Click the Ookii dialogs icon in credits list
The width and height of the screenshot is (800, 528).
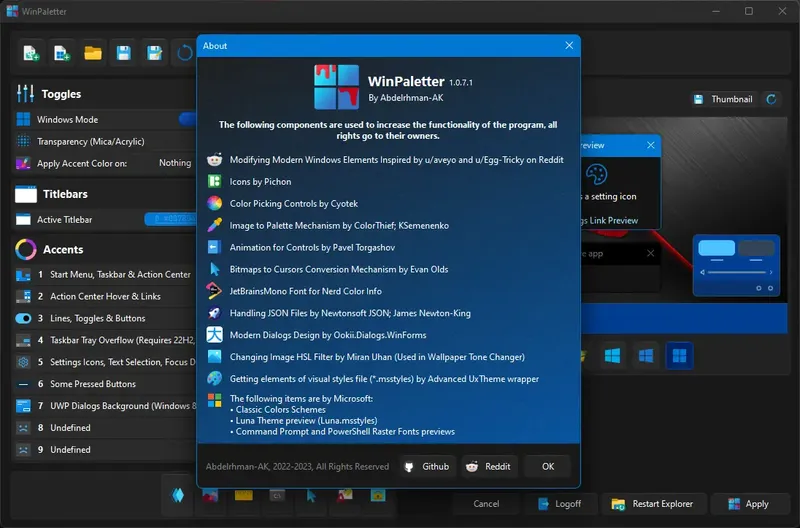[x=214, y=335]
